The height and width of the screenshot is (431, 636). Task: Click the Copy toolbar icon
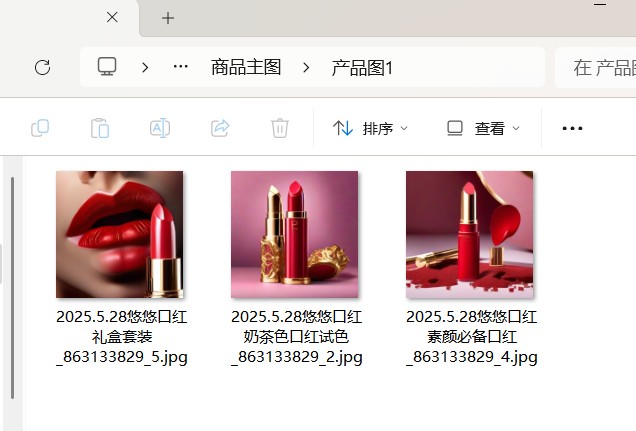tap(40, 128)
